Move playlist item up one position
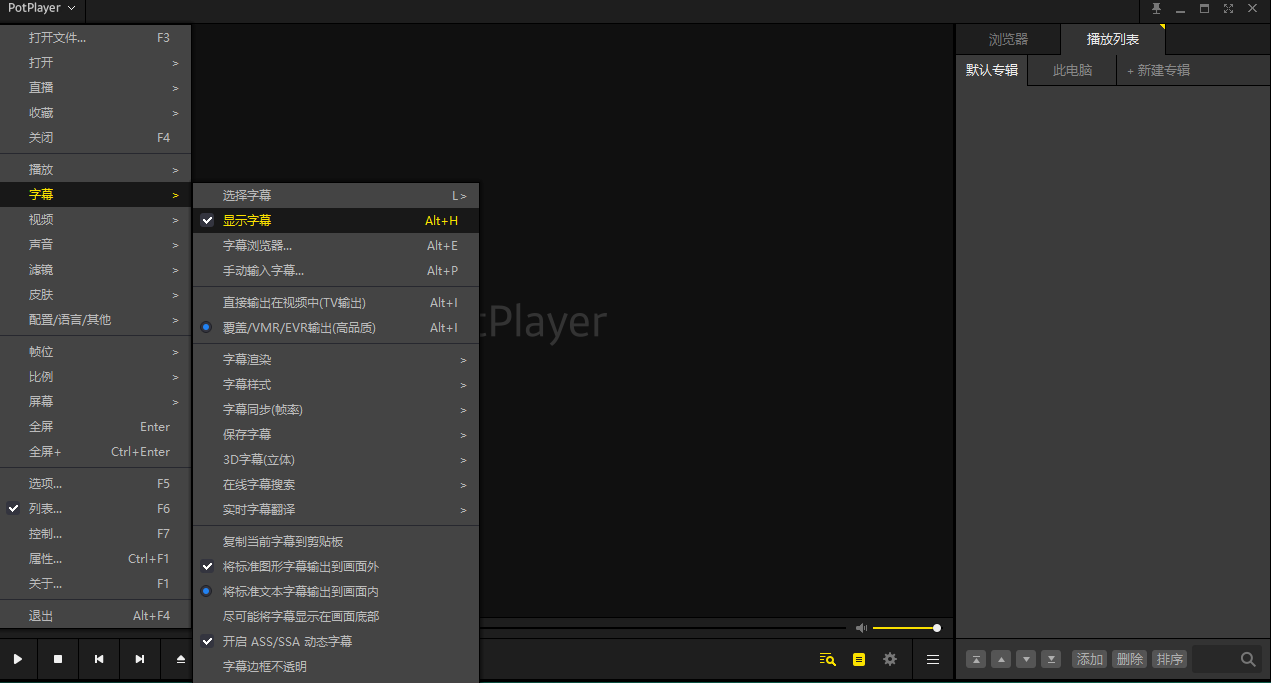This screenshot has width=1271, height=683. click(x=1001, y=659)
